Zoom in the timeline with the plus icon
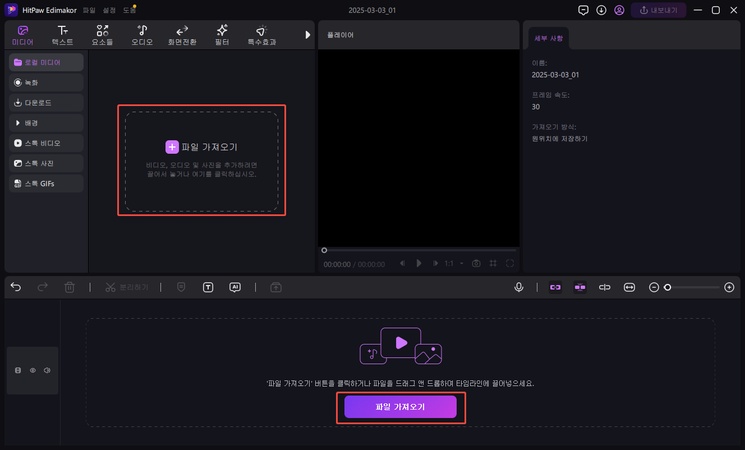The width and height of the screenshot is (745, 450). (x=729, y=287)
